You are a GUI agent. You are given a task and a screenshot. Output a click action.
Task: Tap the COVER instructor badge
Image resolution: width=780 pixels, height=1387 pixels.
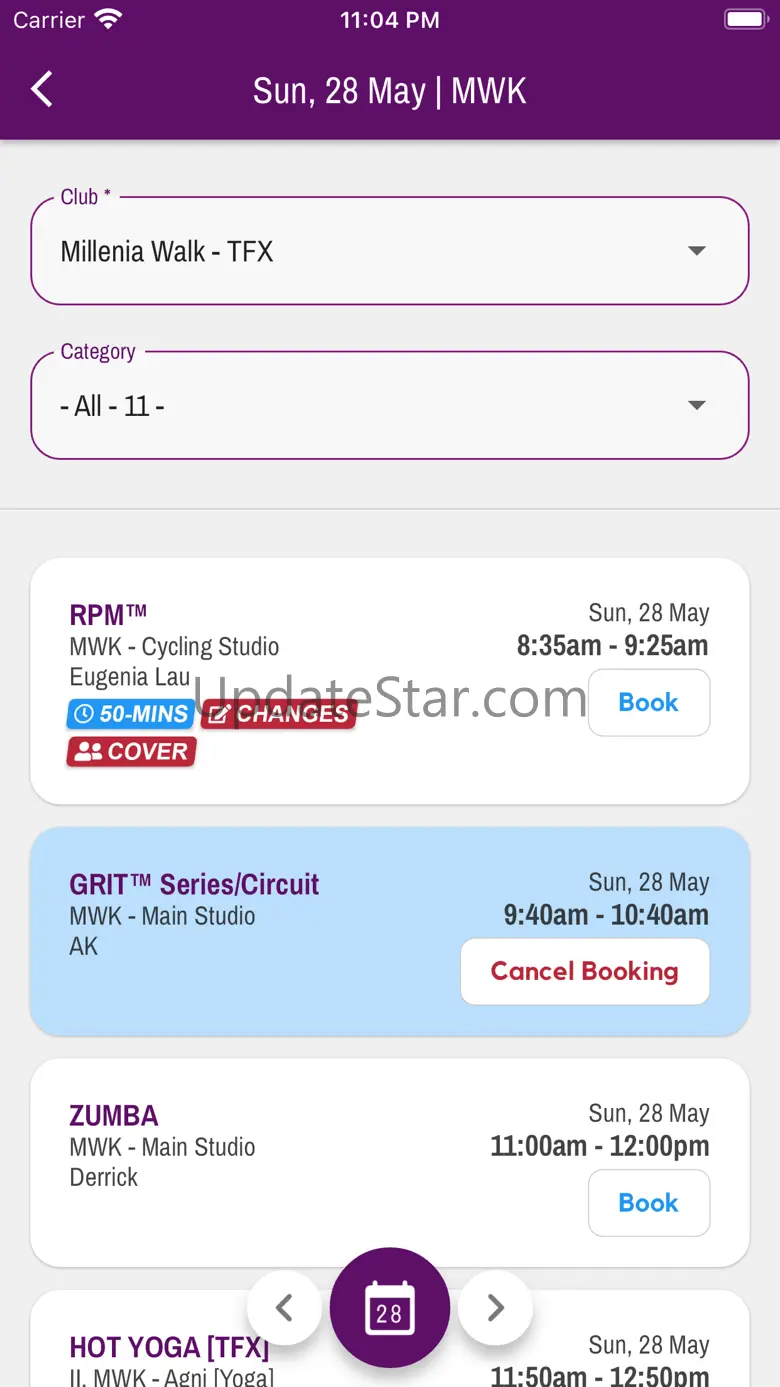[x=131, y=752]
